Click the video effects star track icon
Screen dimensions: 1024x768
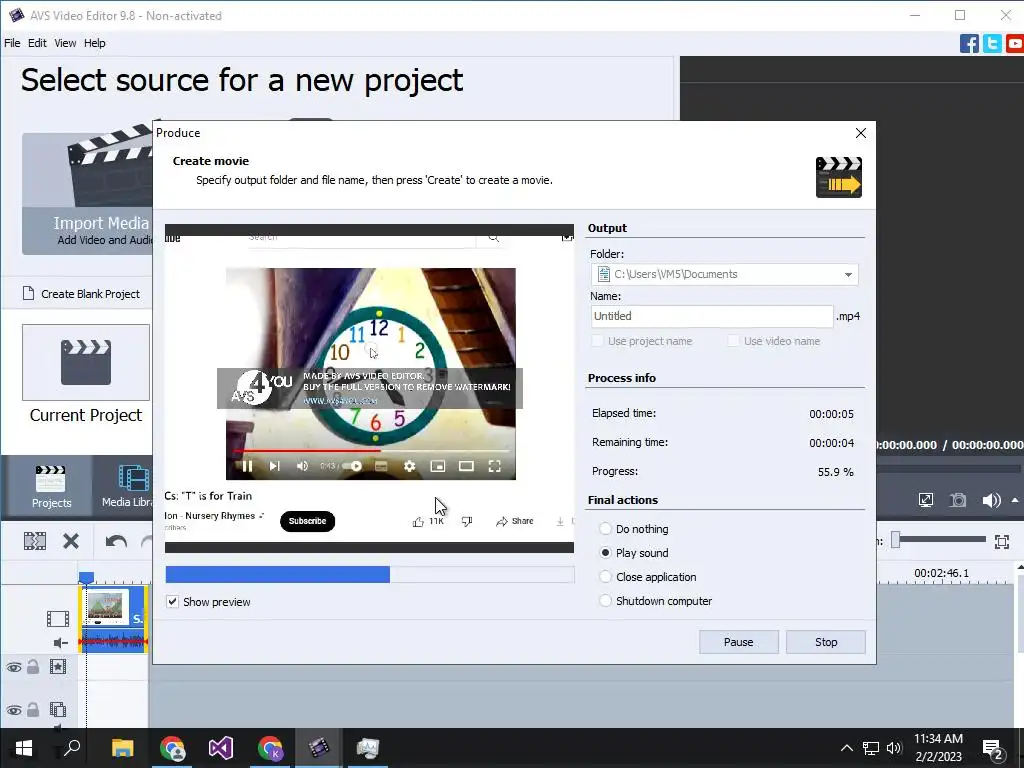(58, 667)
